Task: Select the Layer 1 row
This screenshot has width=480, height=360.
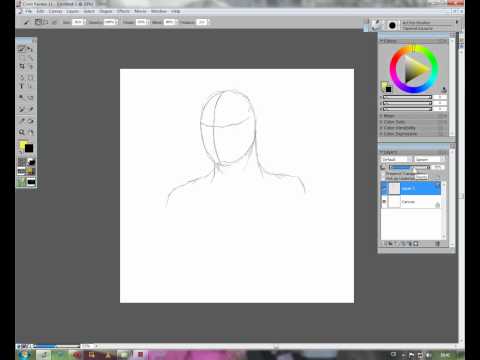Action: (x=411, y=189)
